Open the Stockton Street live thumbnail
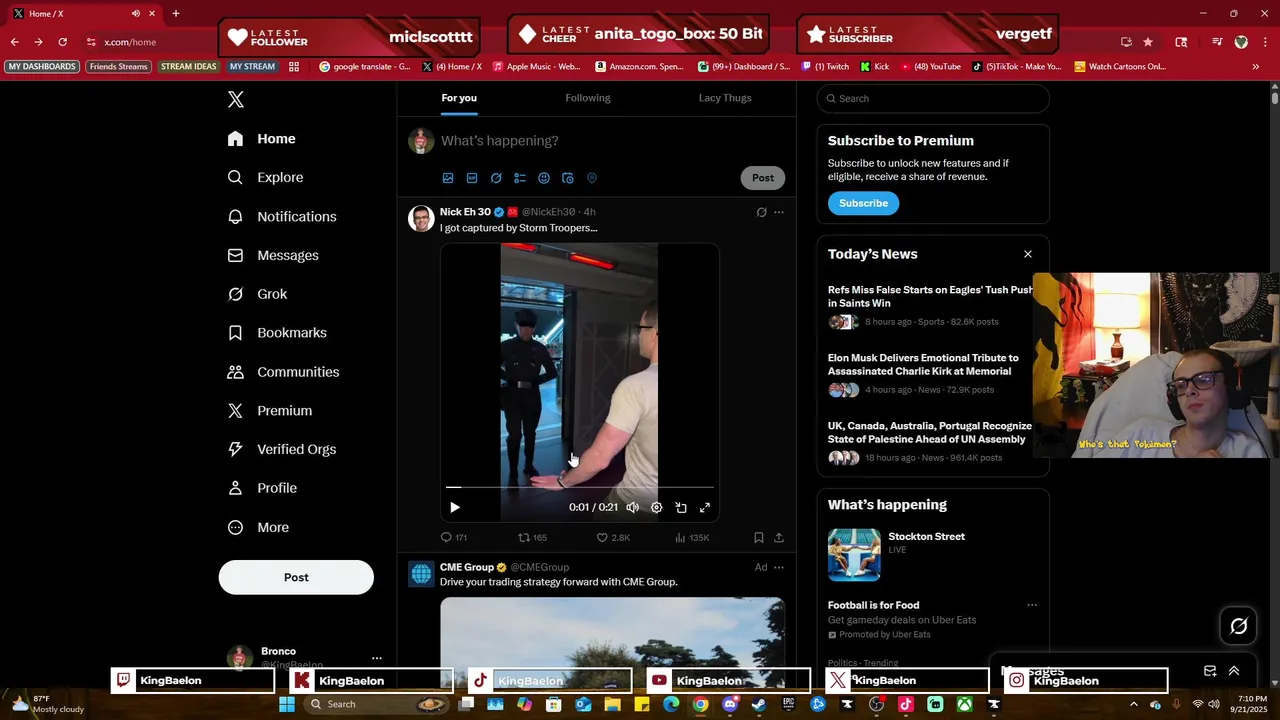Viewport: 1280px width, 720px height. pos(854,555)
